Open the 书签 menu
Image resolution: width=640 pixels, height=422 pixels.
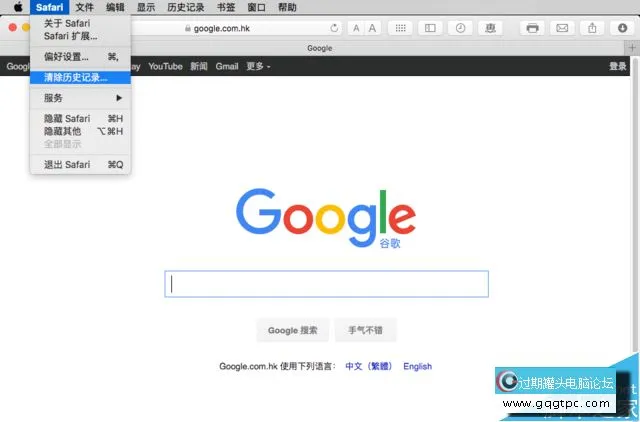(226, 7)
